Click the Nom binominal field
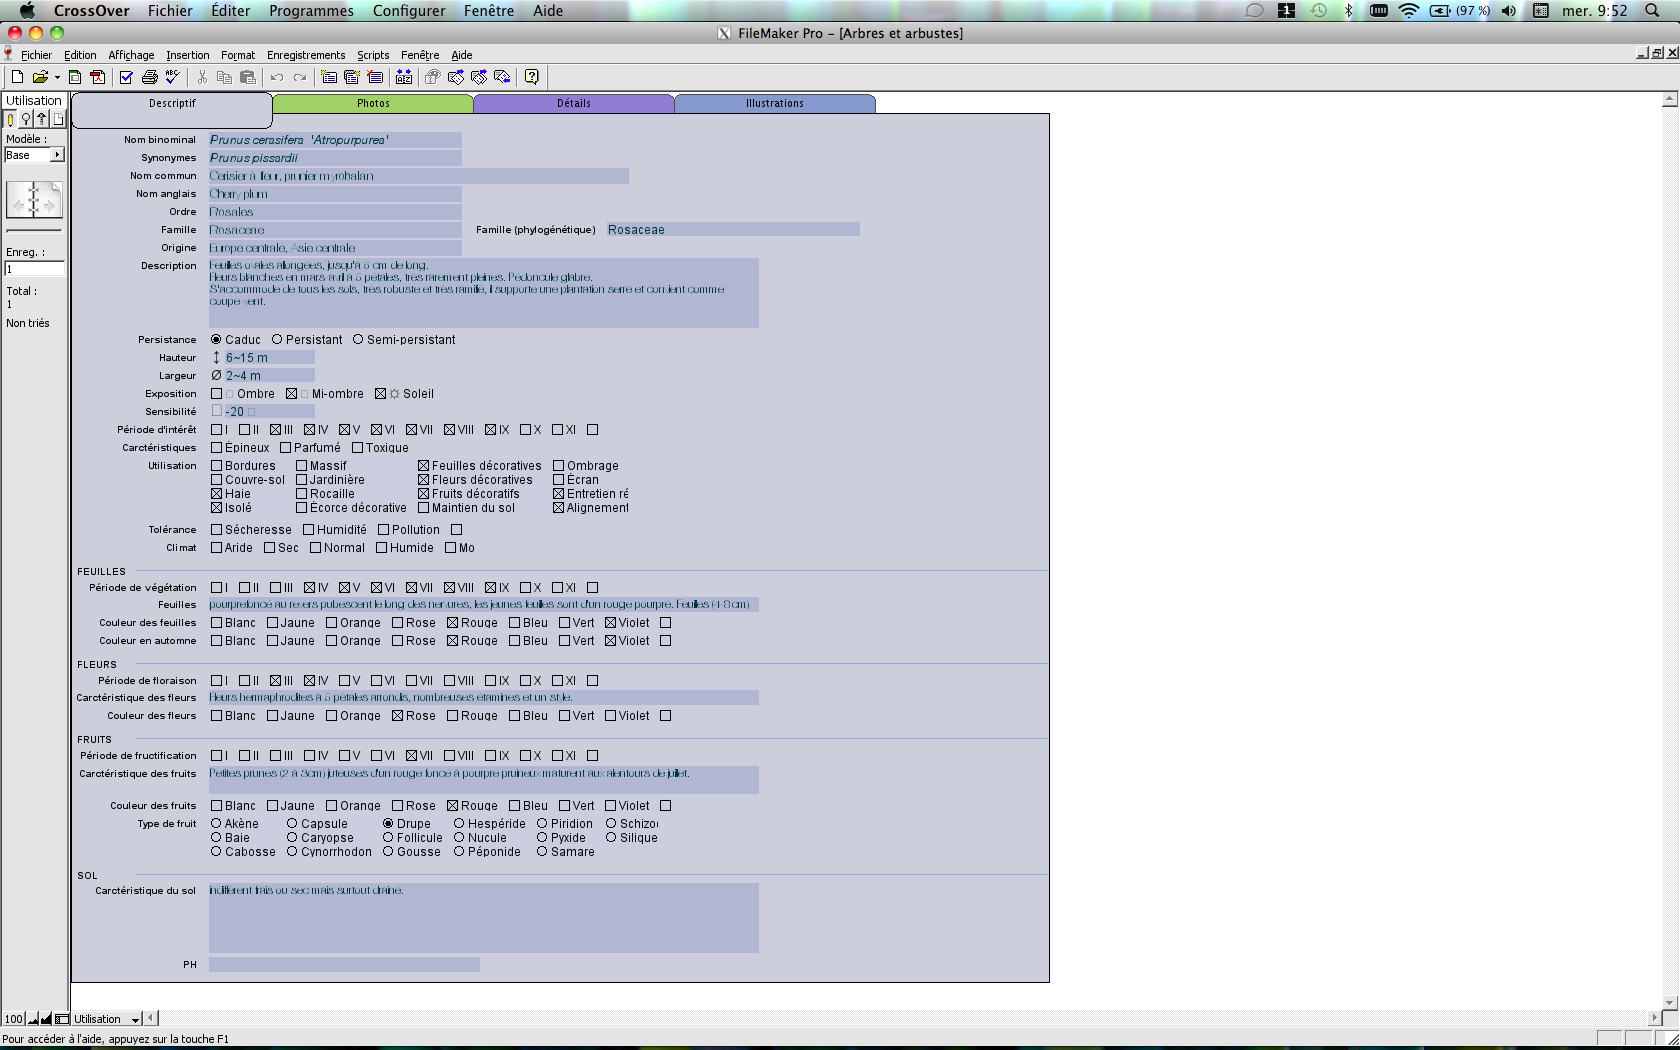 point(335,140)
